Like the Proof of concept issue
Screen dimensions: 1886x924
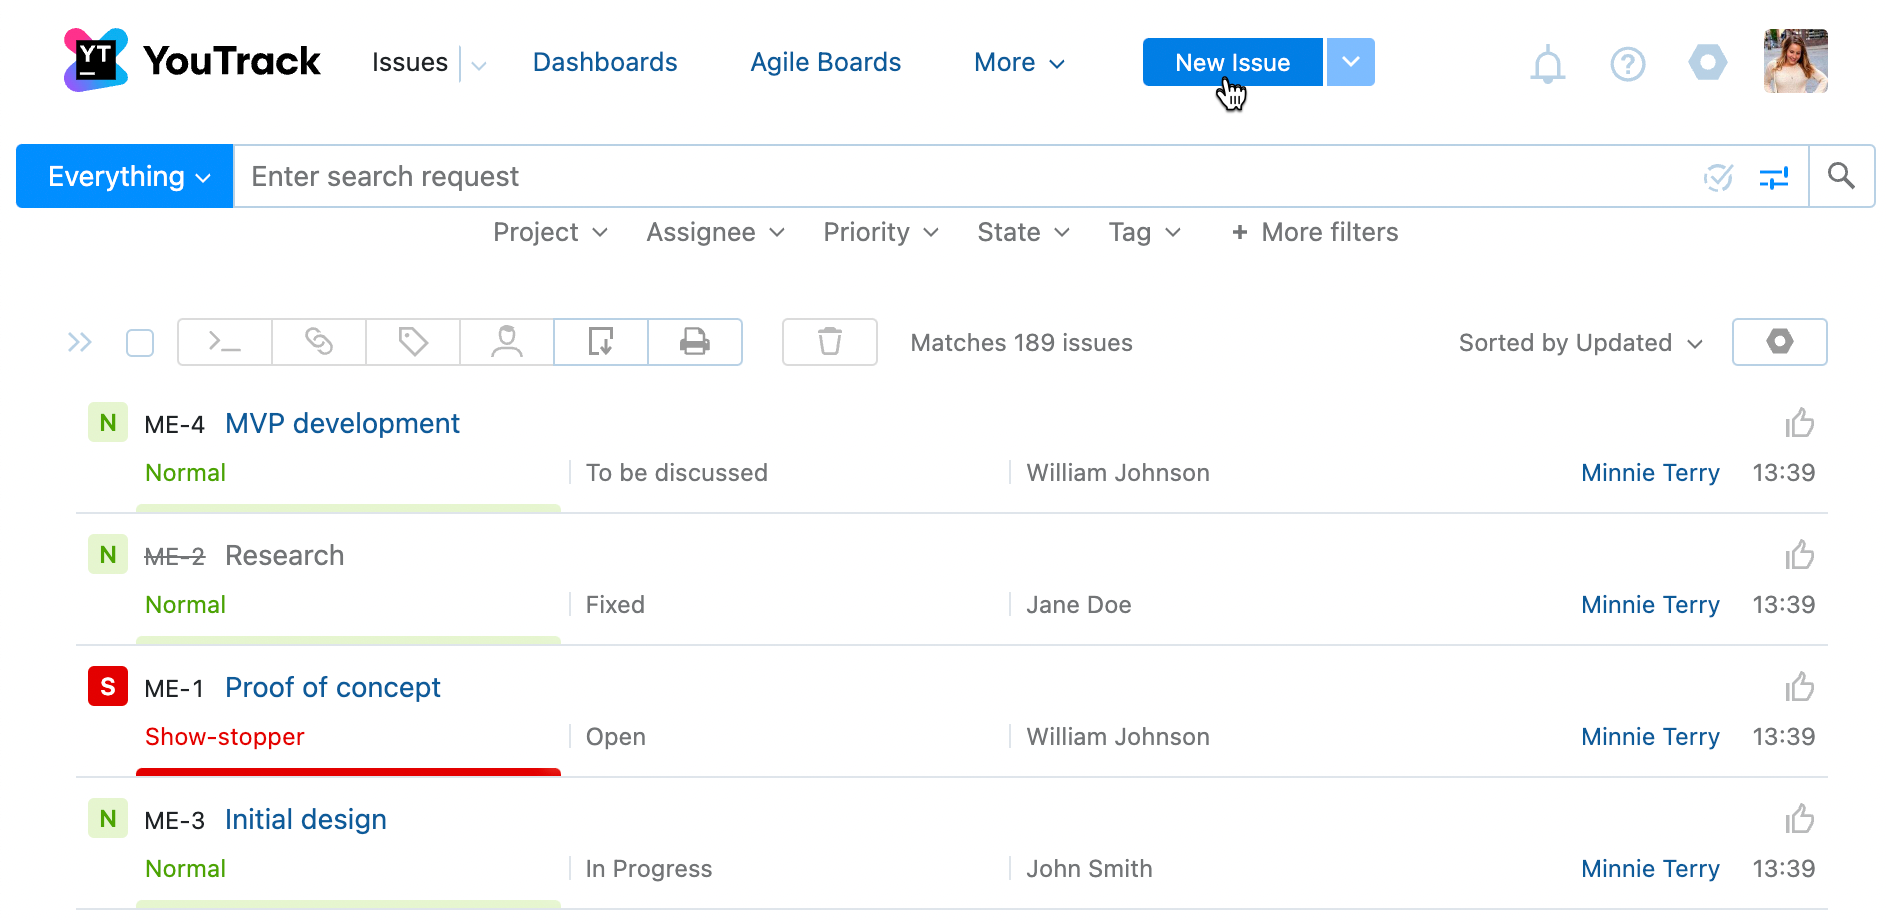[x=1799, y=687]
